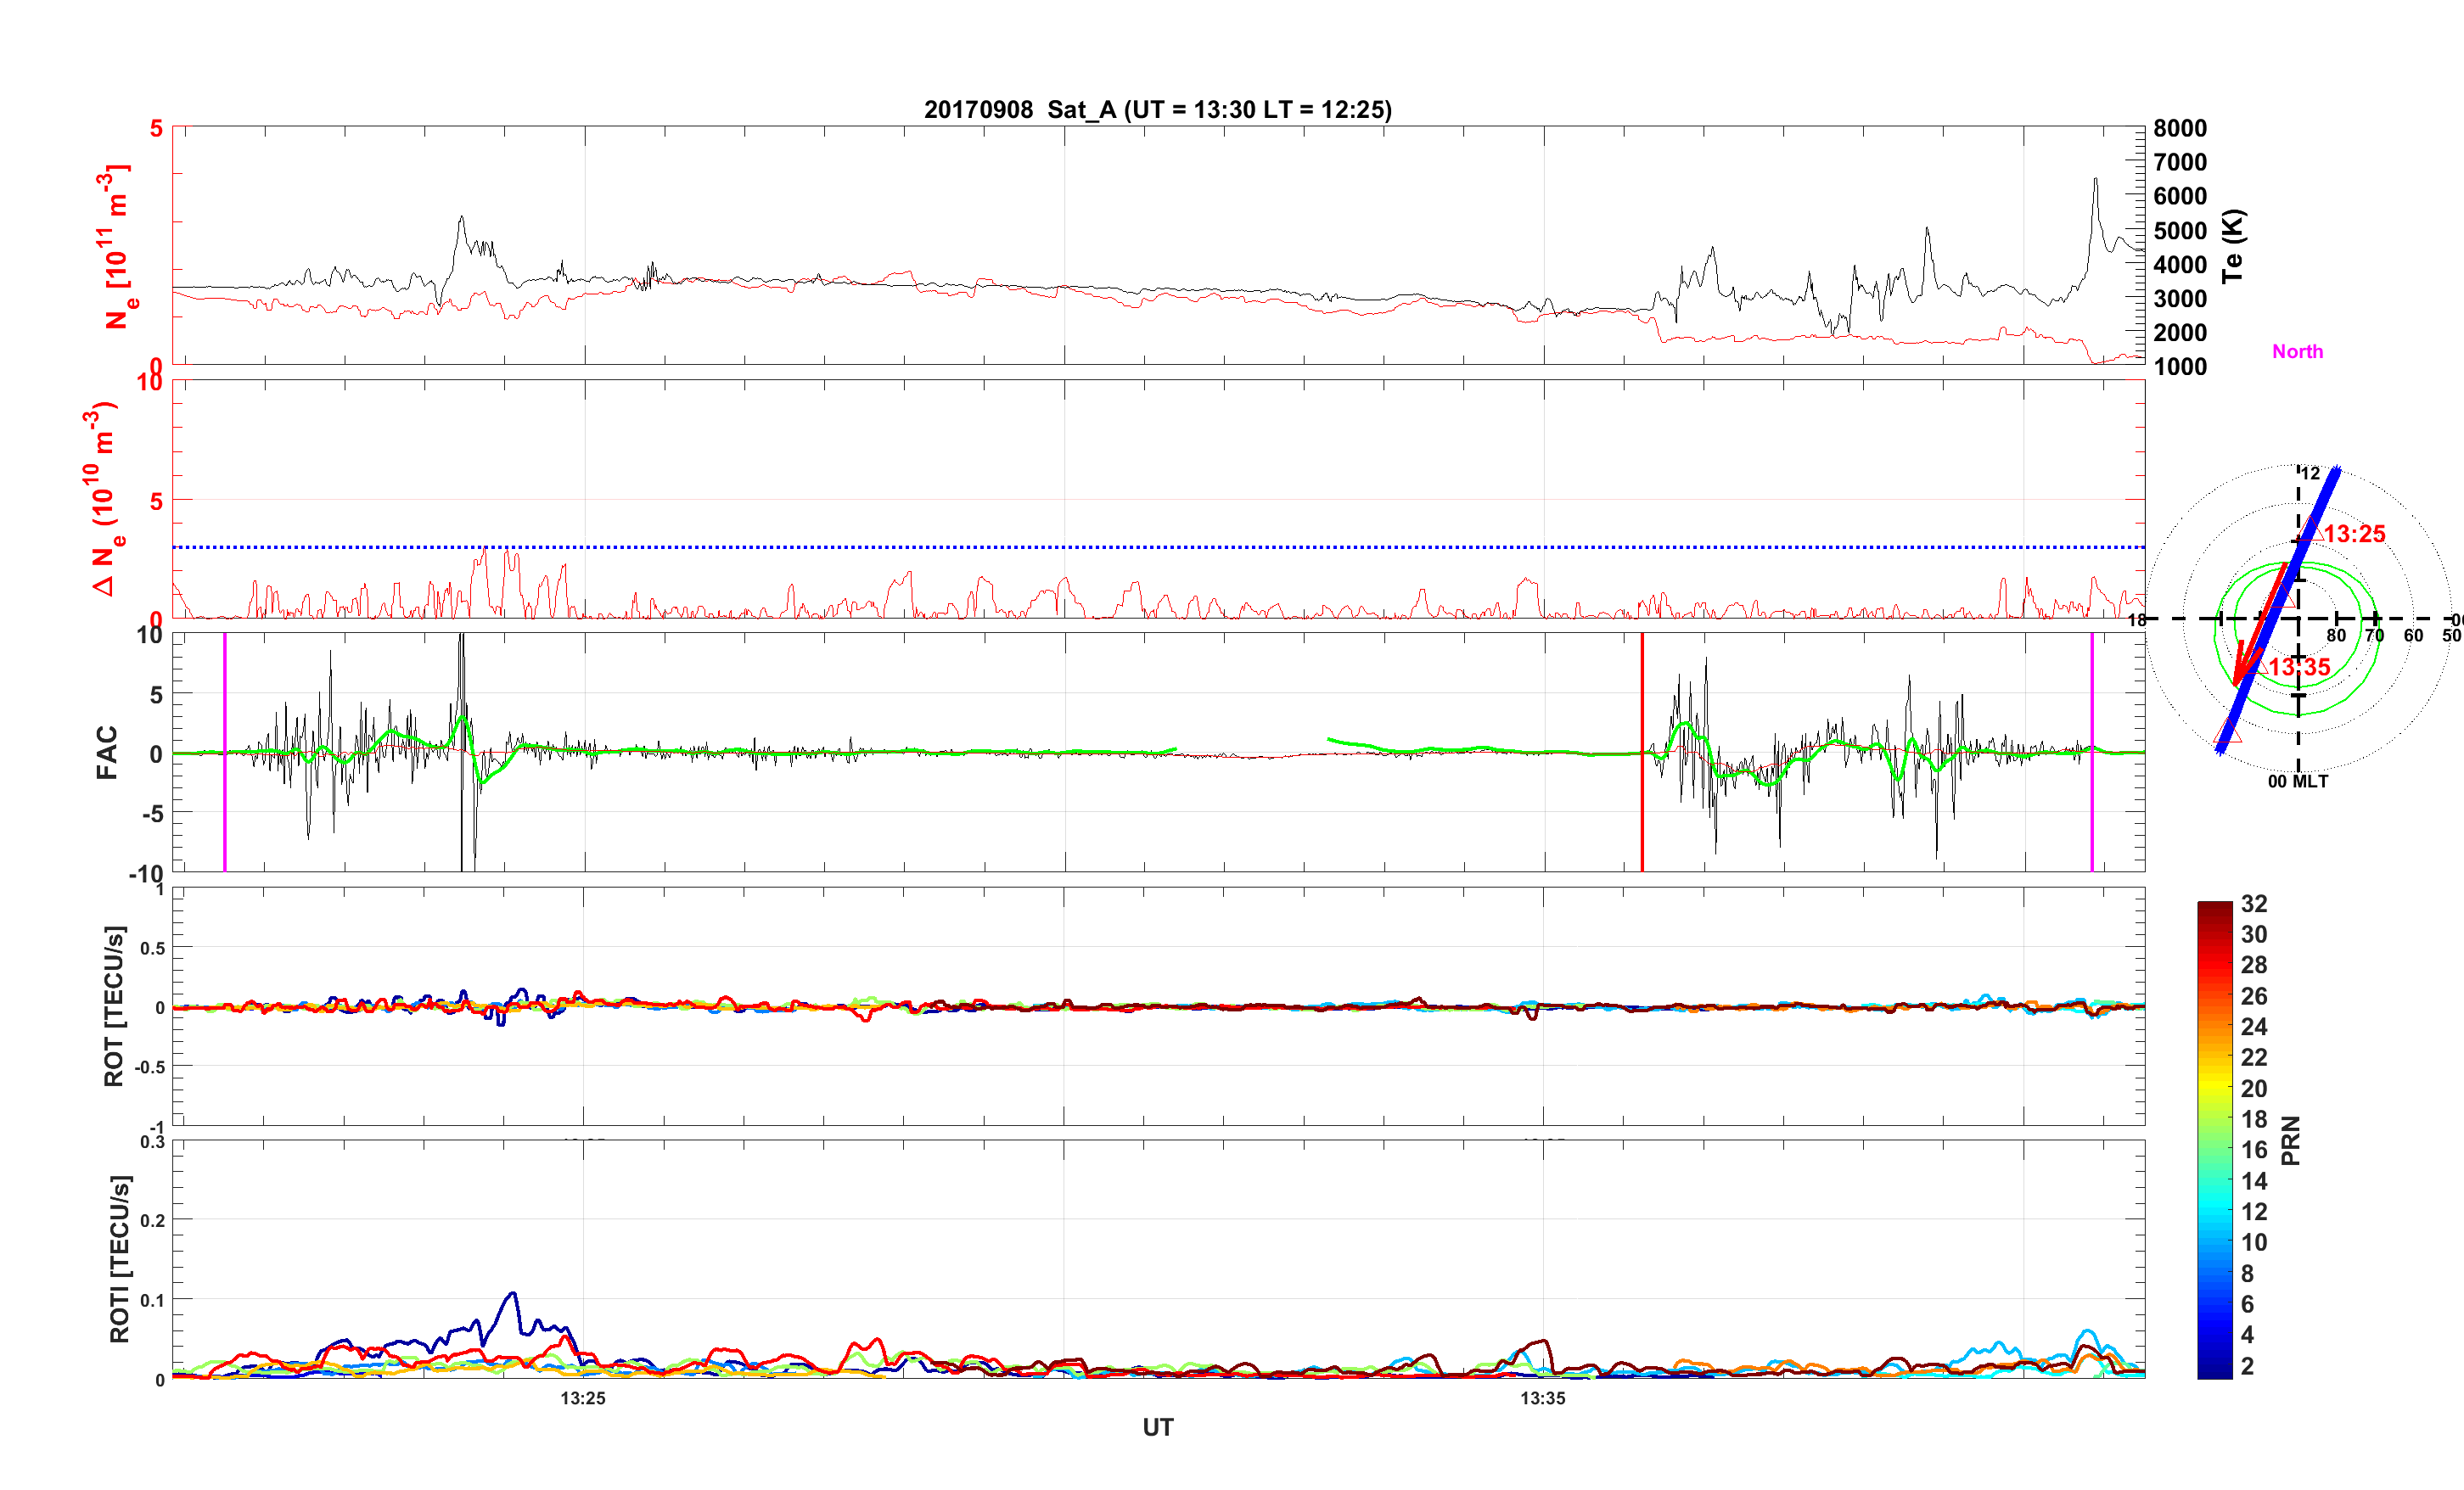Click the 'FAC' y-axis label
This screenshot has height=1490, width=2464.
tap(107, 752)
